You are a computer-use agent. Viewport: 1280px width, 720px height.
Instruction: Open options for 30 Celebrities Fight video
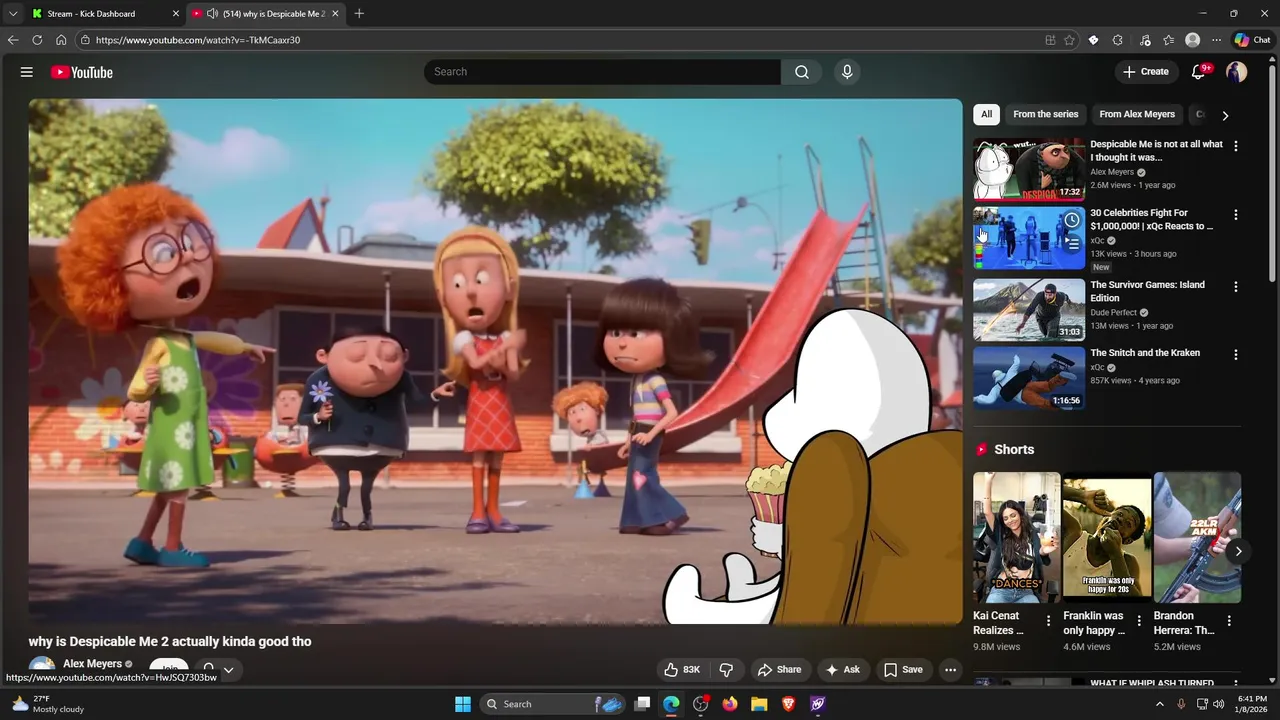coord(1236,215)
